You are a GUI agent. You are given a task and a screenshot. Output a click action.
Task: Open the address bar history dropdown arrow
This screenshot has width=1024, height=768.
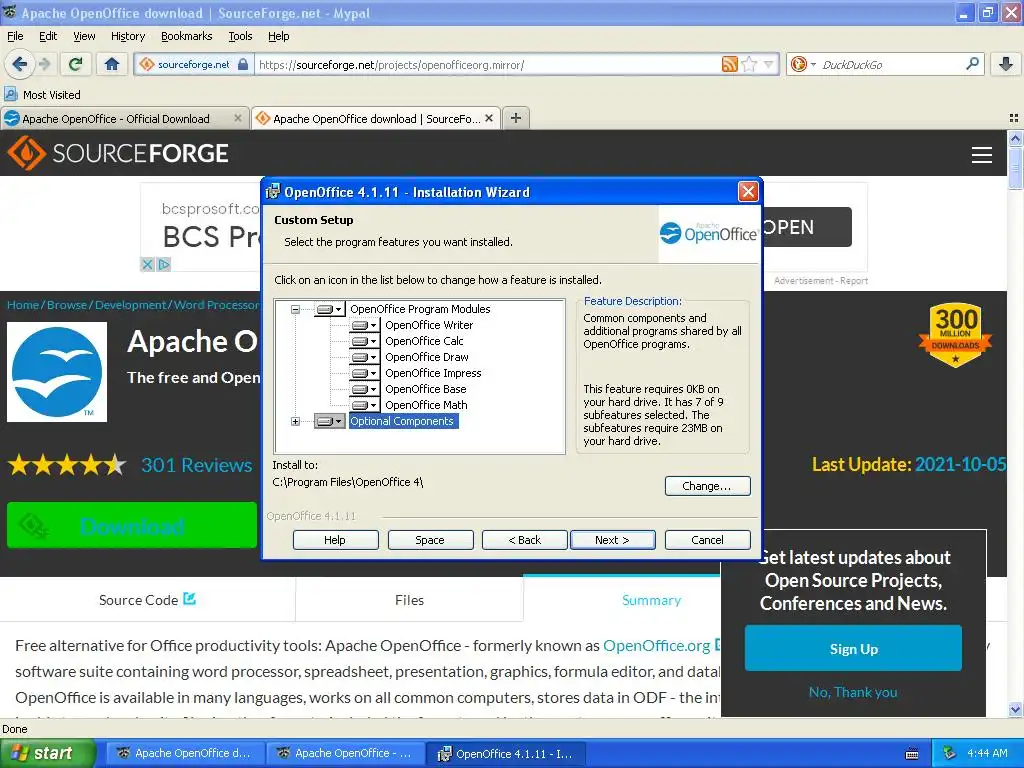click(x=768, y=64)
